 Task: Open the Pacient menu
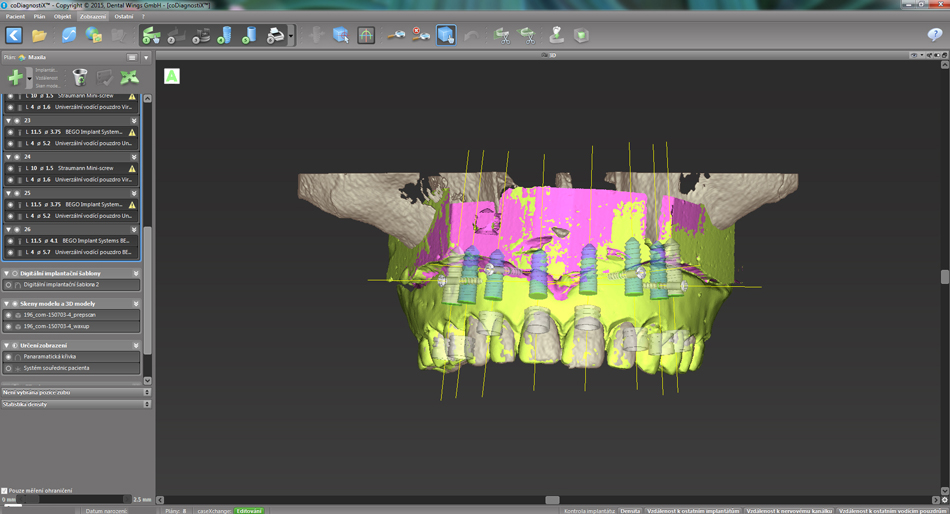[15, 16]
